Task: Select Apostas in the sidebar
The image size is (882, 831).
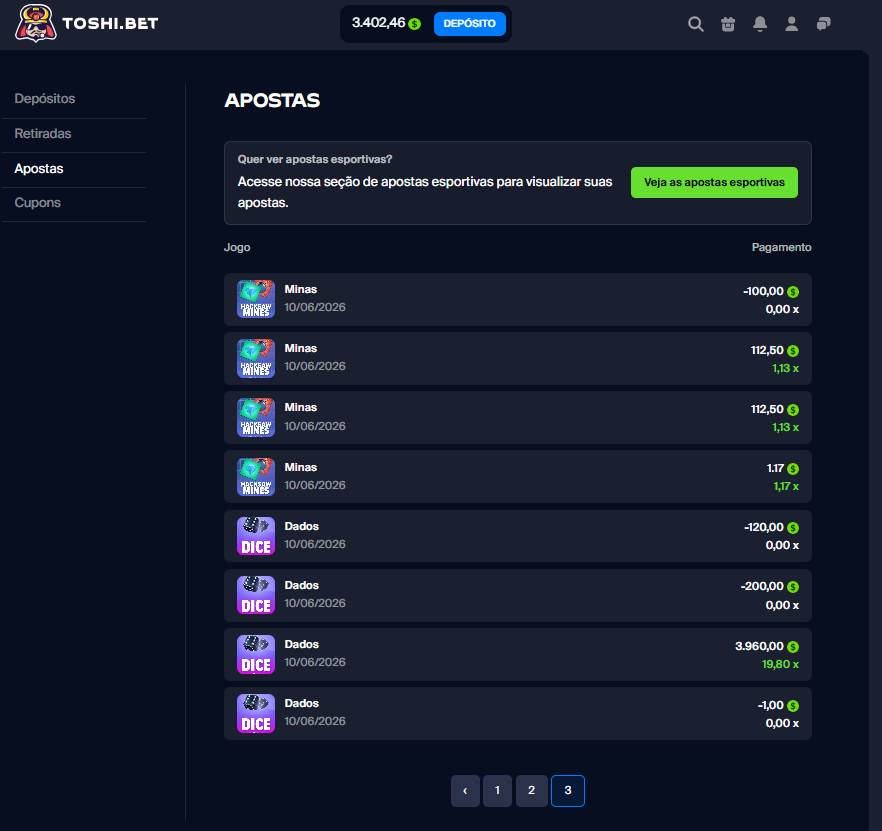Action: coord(39,169)
